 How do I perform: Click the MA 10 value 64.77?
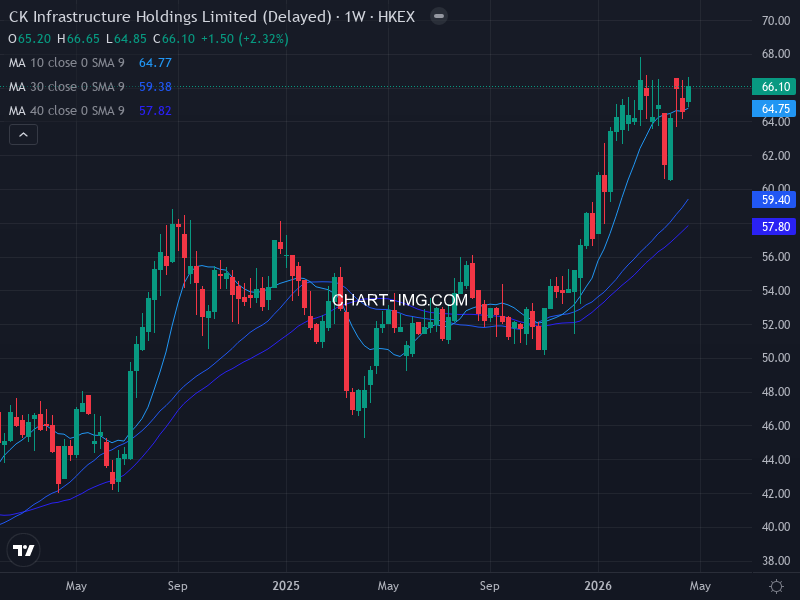click(155, 63)
